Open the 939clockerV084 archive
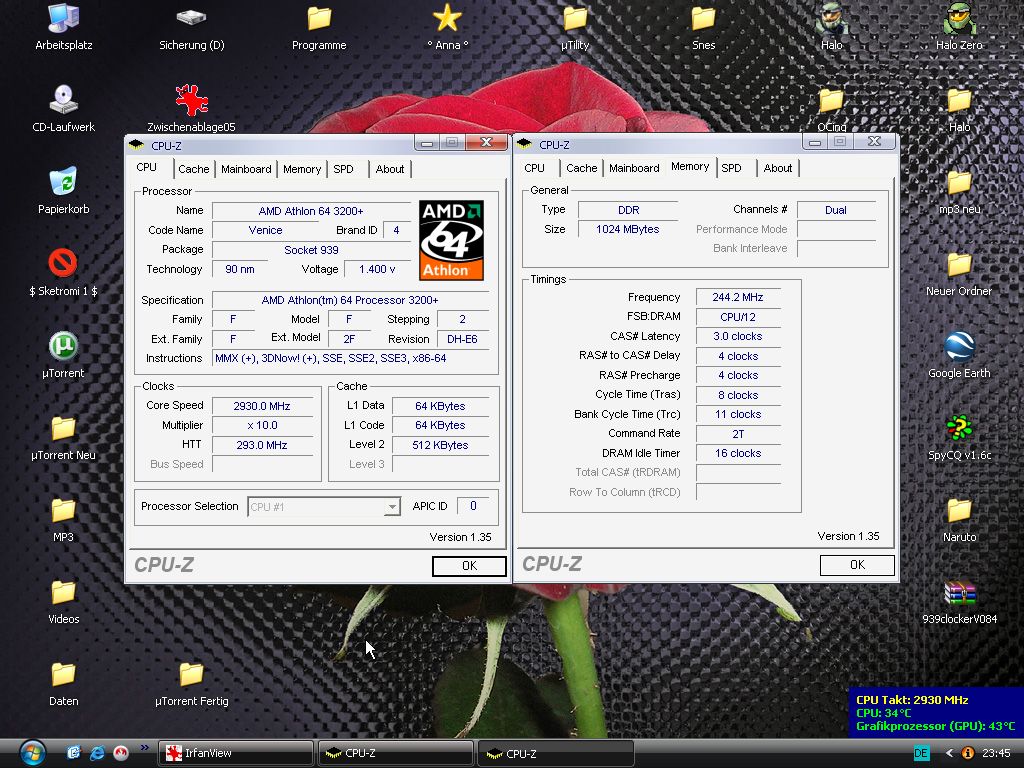The height and width of the screenshot is (768, 1024). tap(959, 601)
